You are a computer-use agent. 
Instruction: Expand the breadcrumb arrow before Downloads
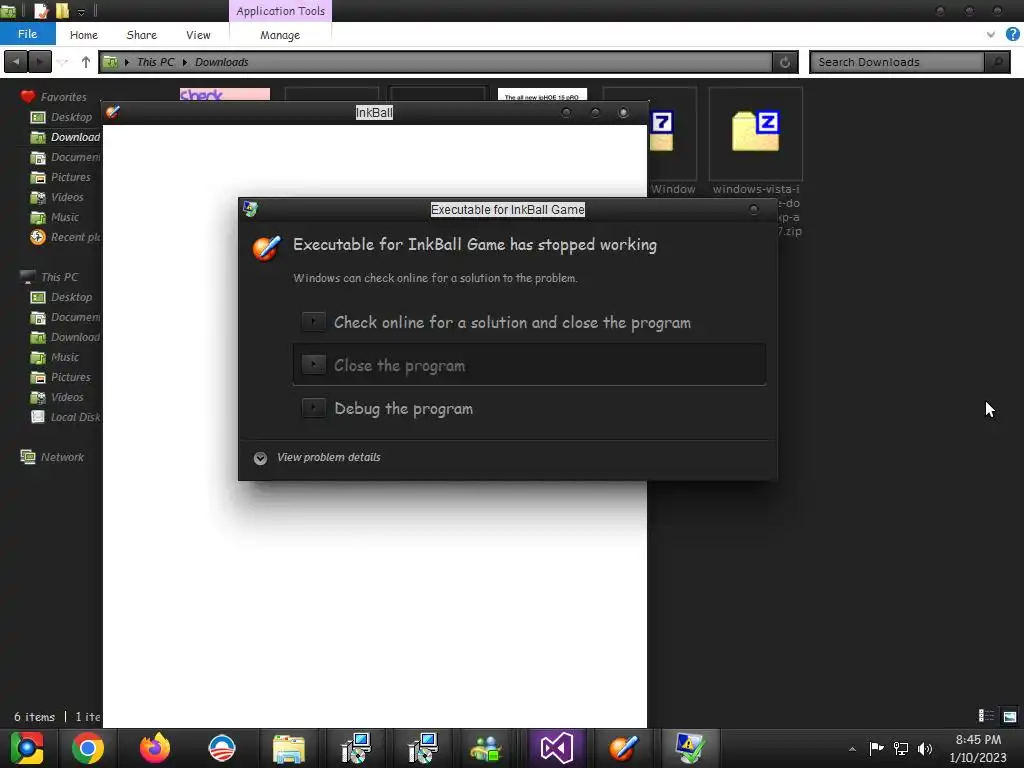(x=185, y=62)
